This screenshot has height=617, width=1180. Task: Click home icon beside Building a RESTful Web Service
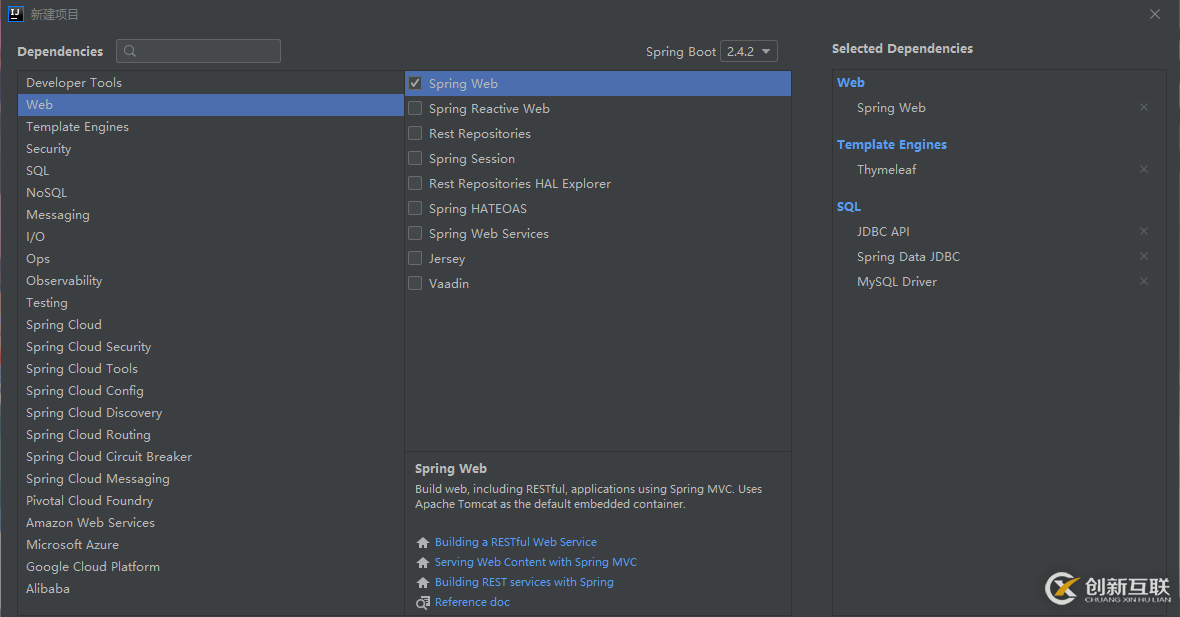423,543
